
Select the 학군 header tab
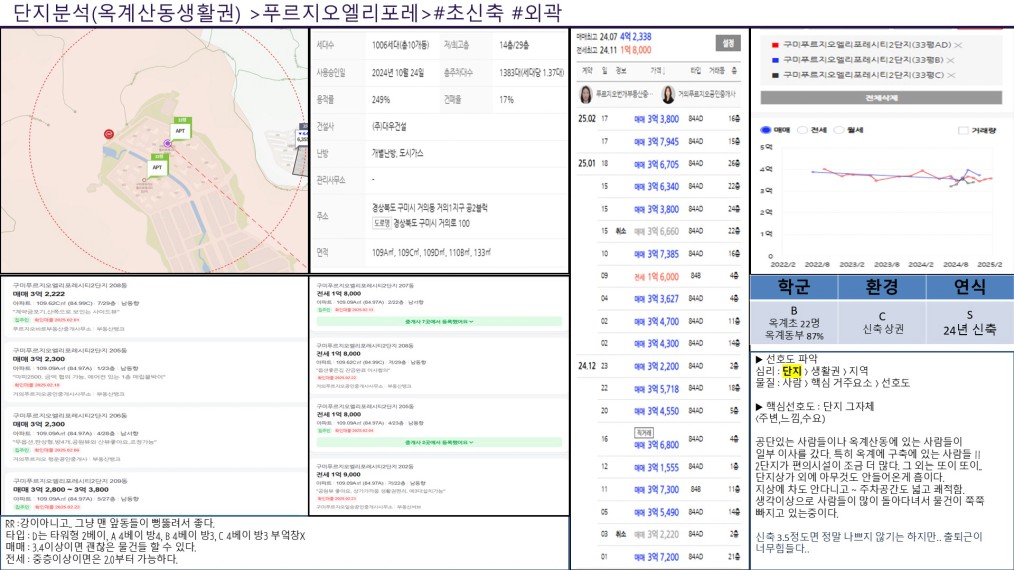click(x=793, y=287)
